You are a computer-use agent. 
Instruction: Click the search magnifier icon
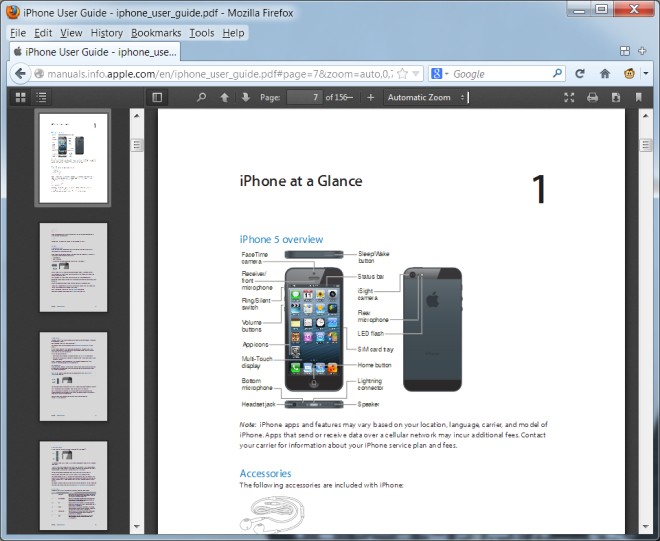[557, 73]
